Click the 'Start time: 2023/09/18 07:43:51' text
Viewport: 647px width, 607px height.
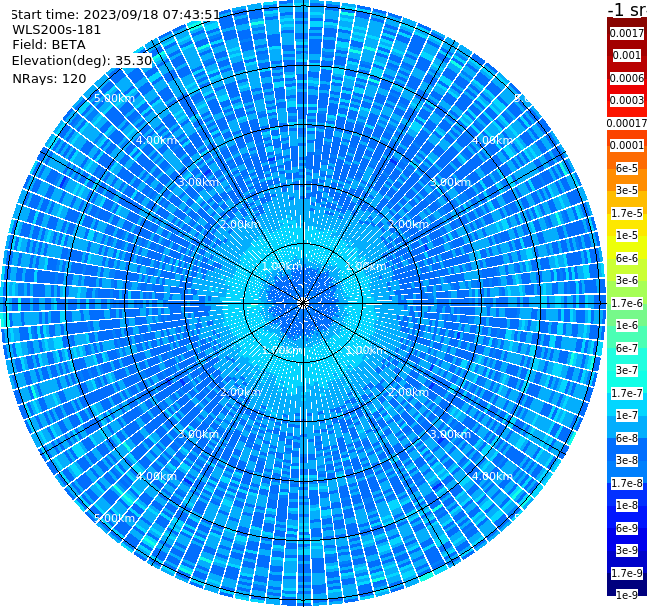115,15
